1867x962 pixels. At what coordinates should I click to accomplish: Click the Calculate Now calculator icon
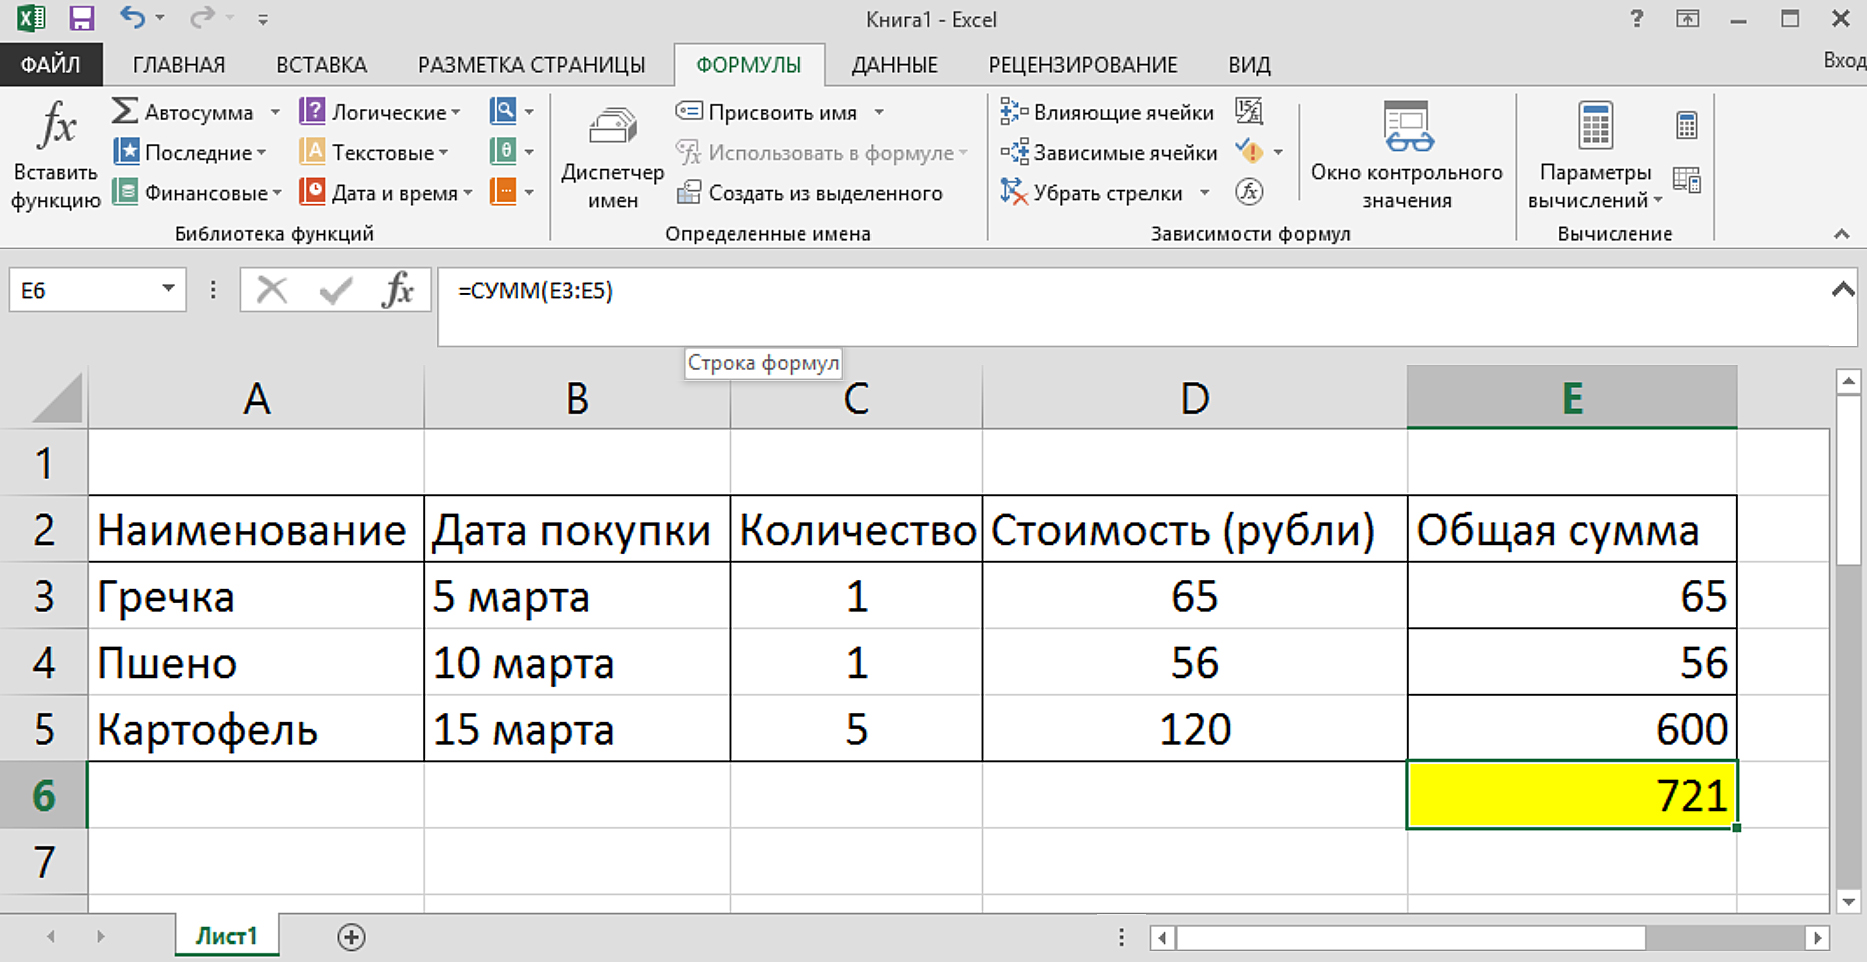point(1687,126)
